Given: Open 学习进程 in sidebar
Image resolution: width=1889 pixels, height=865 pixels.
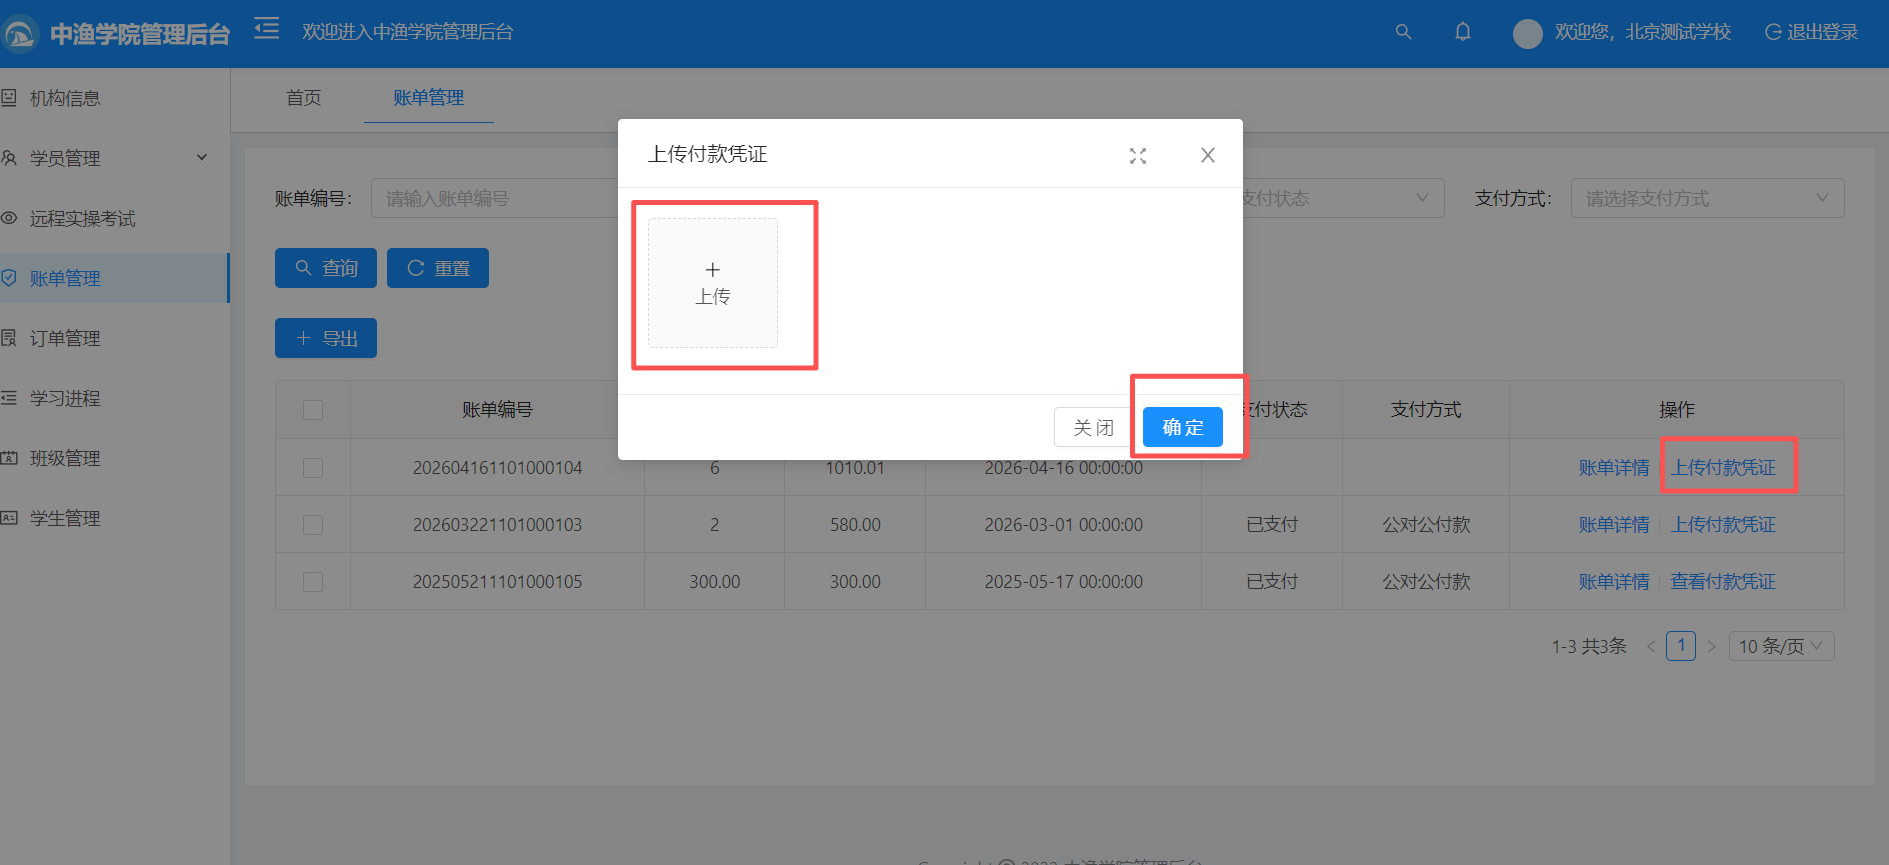Looking at the screenshot, I should click(115, 398).
